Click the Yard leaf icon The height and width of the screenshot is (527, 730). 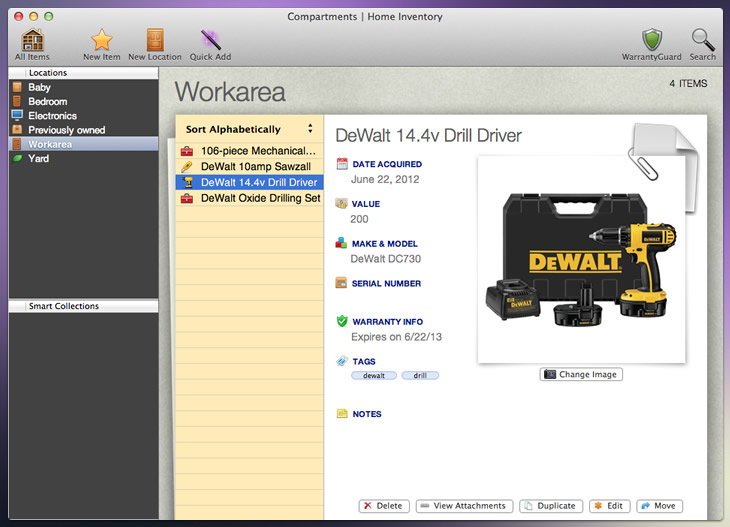click(17, 158)
